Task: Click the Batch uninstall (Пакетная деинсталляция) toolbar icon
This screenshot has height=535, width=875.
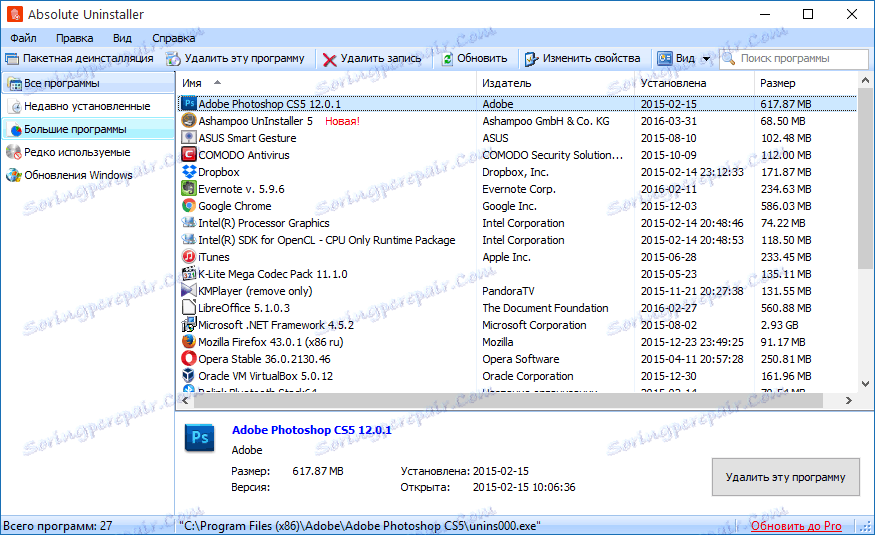Action: 12,59
